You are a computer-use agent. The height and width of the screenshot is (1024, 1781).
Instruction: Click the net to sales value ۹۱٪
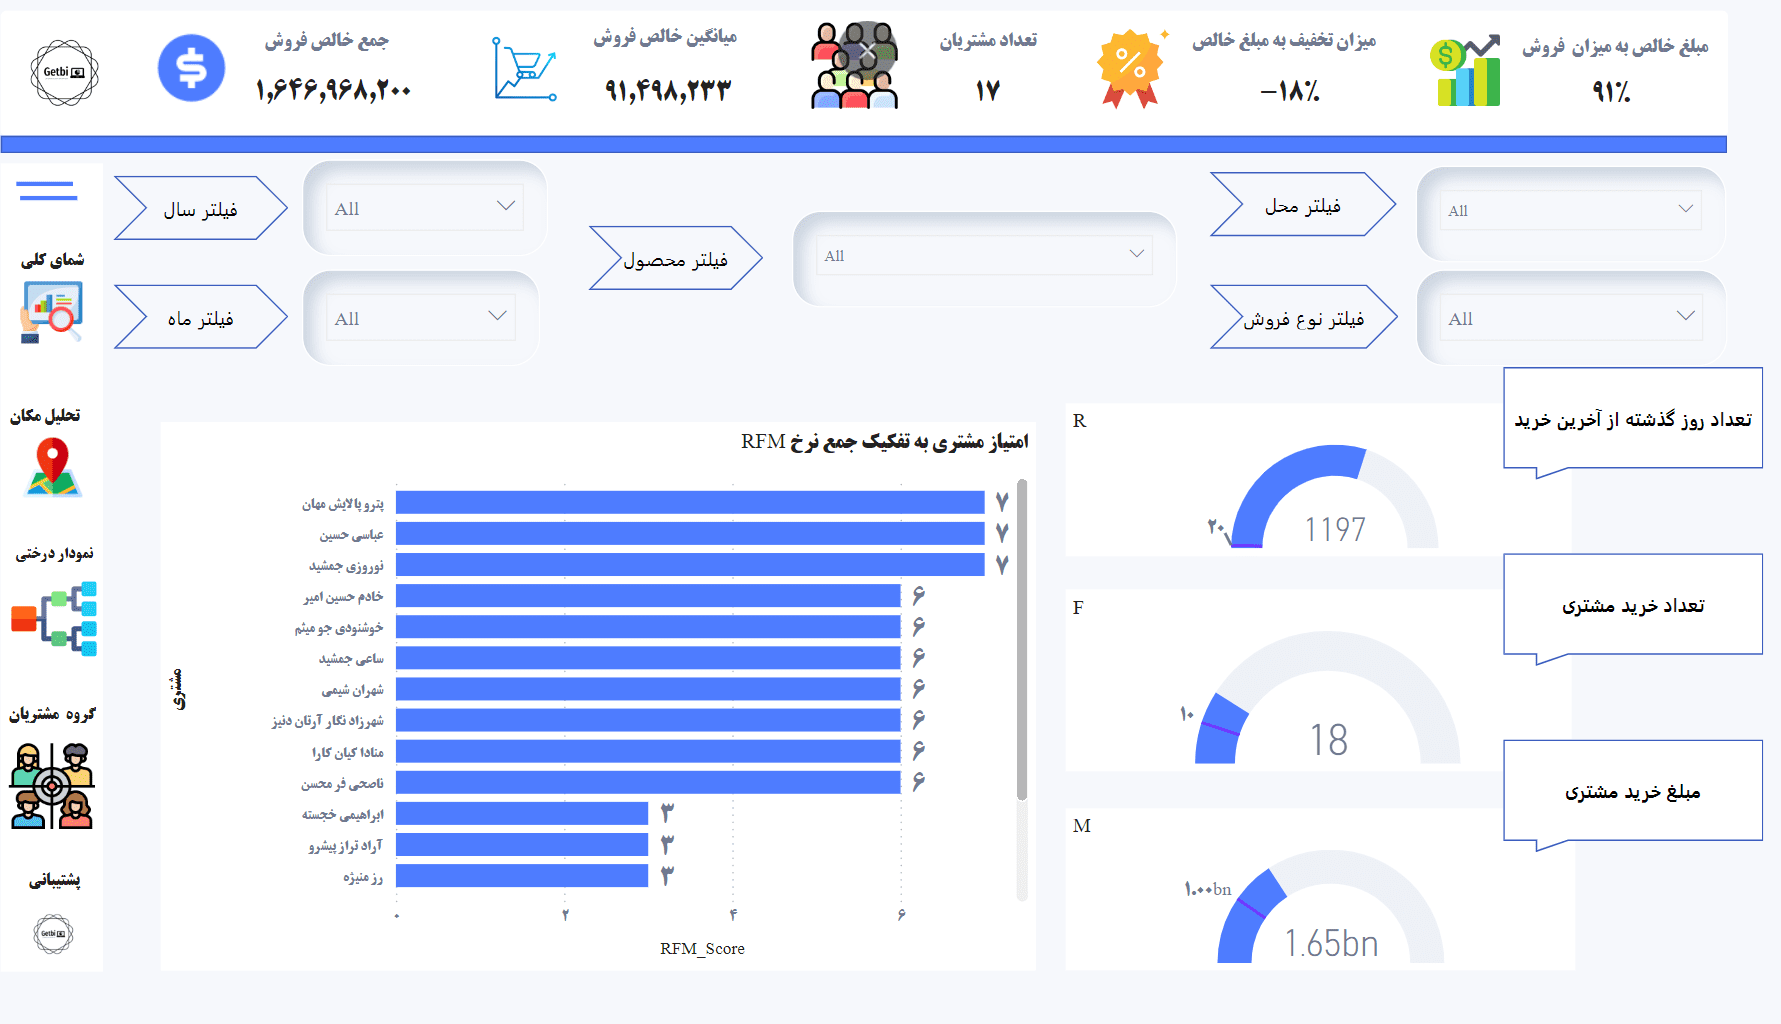tap(1611, 92)
